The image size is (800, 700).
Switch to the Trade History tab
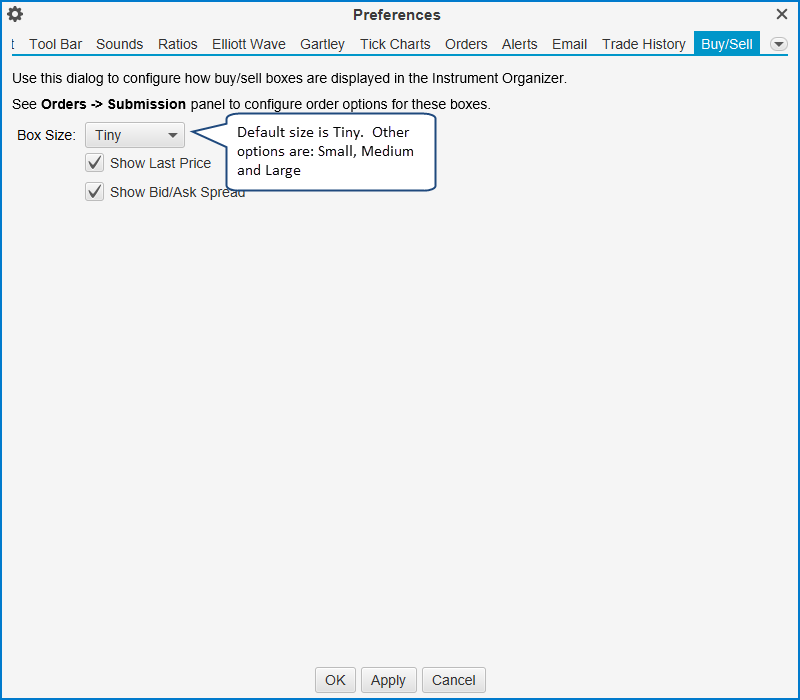pos(644,44)
